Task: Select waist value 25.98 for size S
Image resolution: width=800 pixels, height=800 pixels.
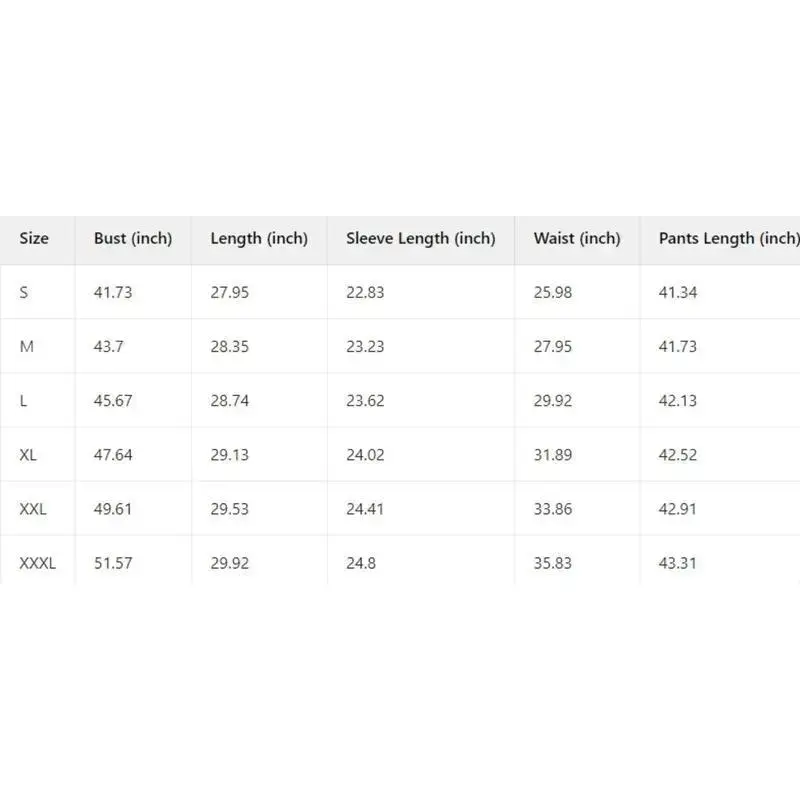Action: click(x=553, y=293)
